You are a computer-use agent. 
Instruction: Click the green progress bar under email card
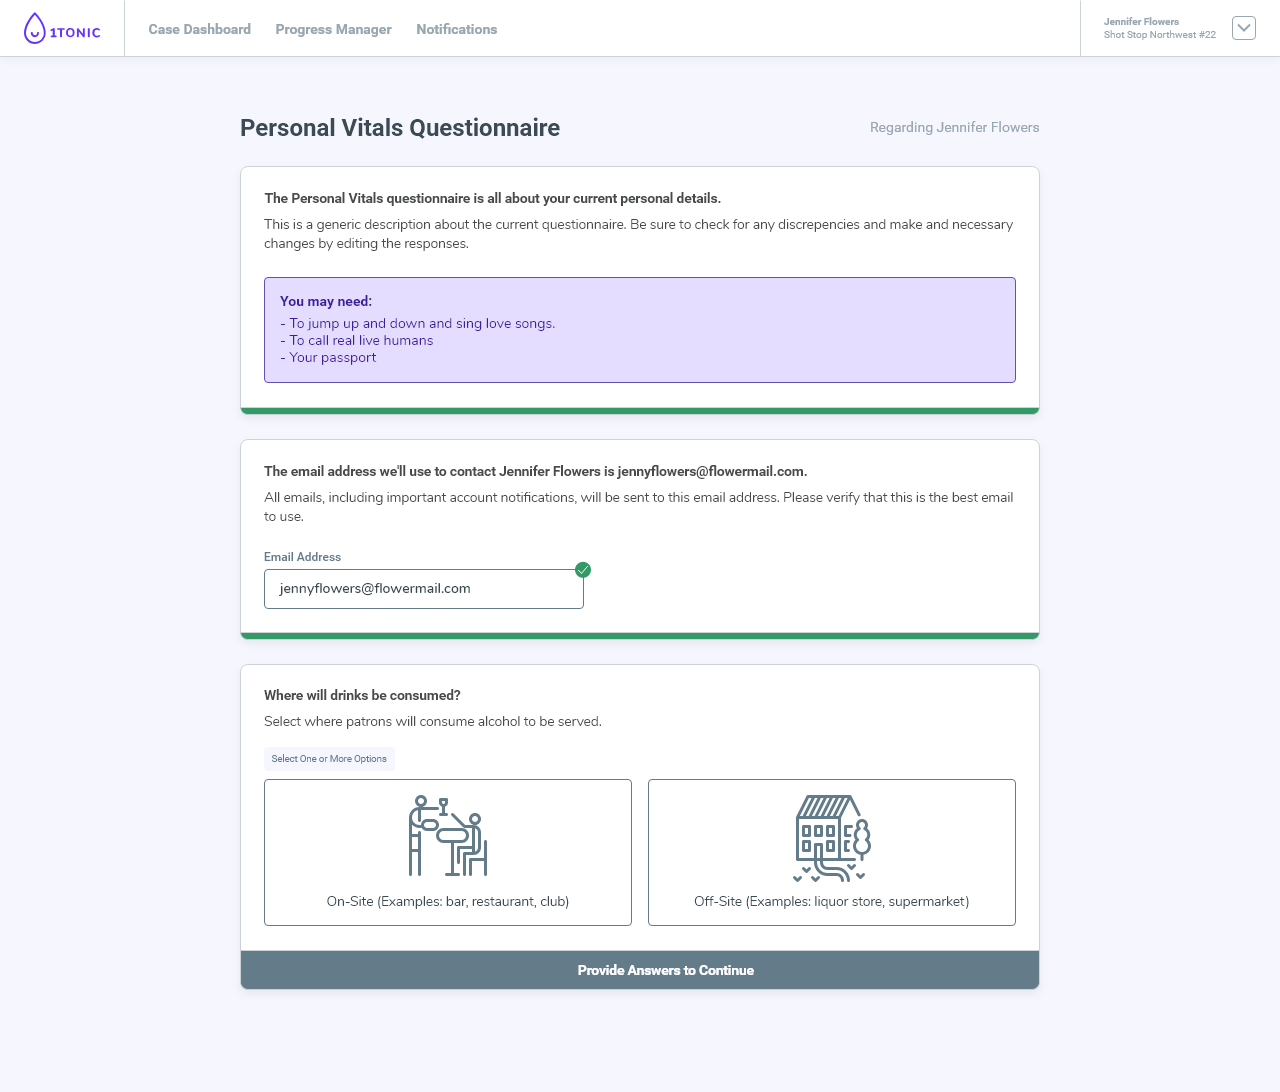click(x=640, y=636)
